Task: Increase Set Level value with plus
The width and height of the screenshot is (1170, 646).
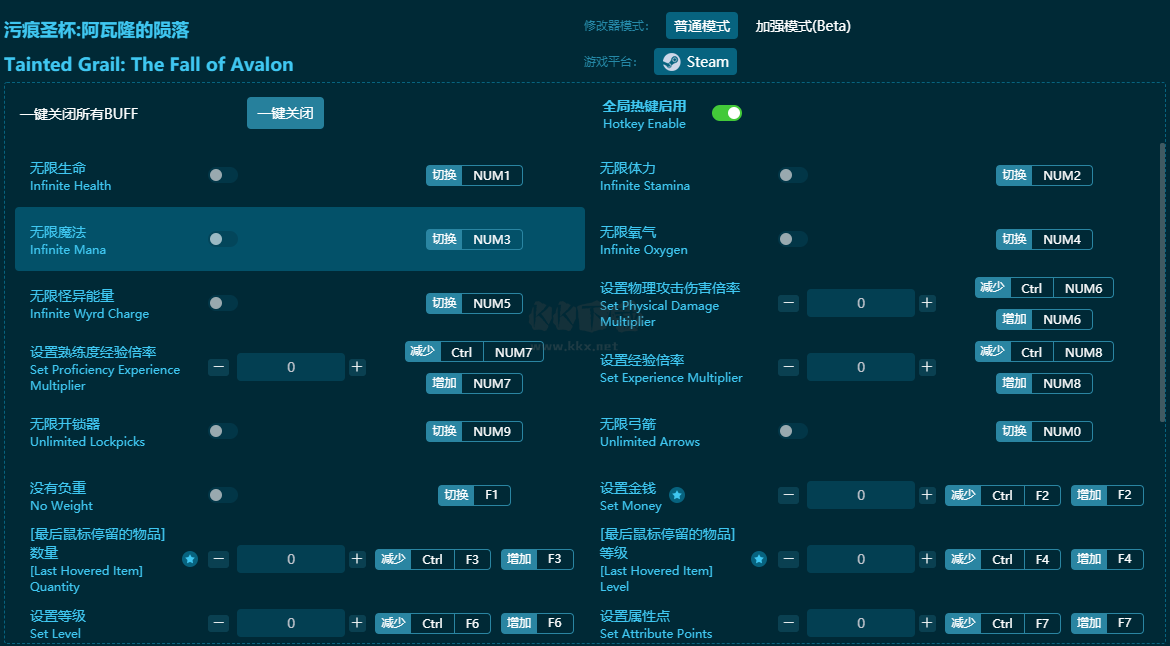Action: pyautogui.click(x=357, y=623)
